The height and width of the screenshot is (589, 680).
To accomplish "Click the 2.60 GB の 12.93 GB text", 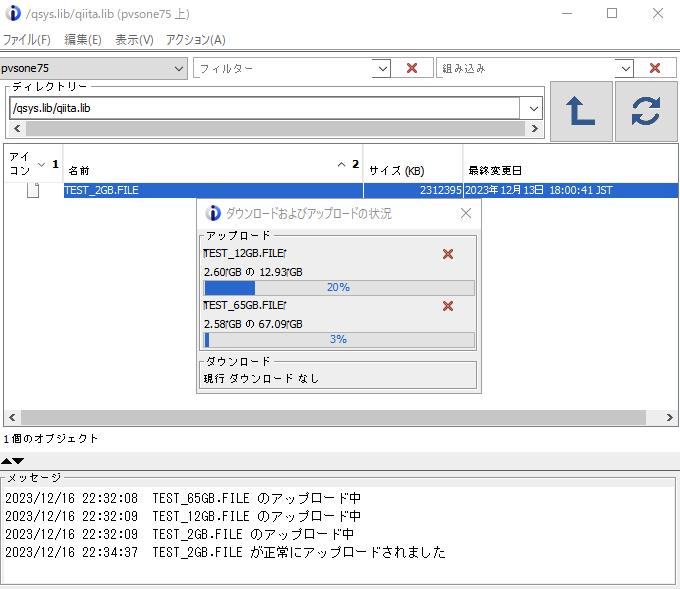I will 253,272.
